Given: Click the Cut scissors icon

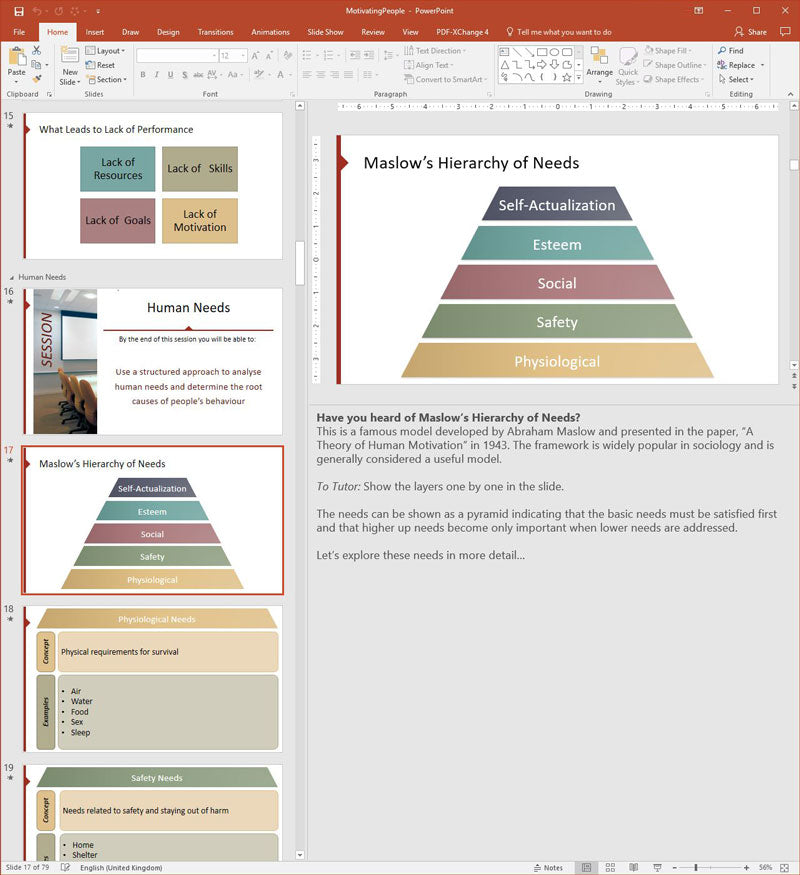Looking at the screenshot, I should coord(36,51).
